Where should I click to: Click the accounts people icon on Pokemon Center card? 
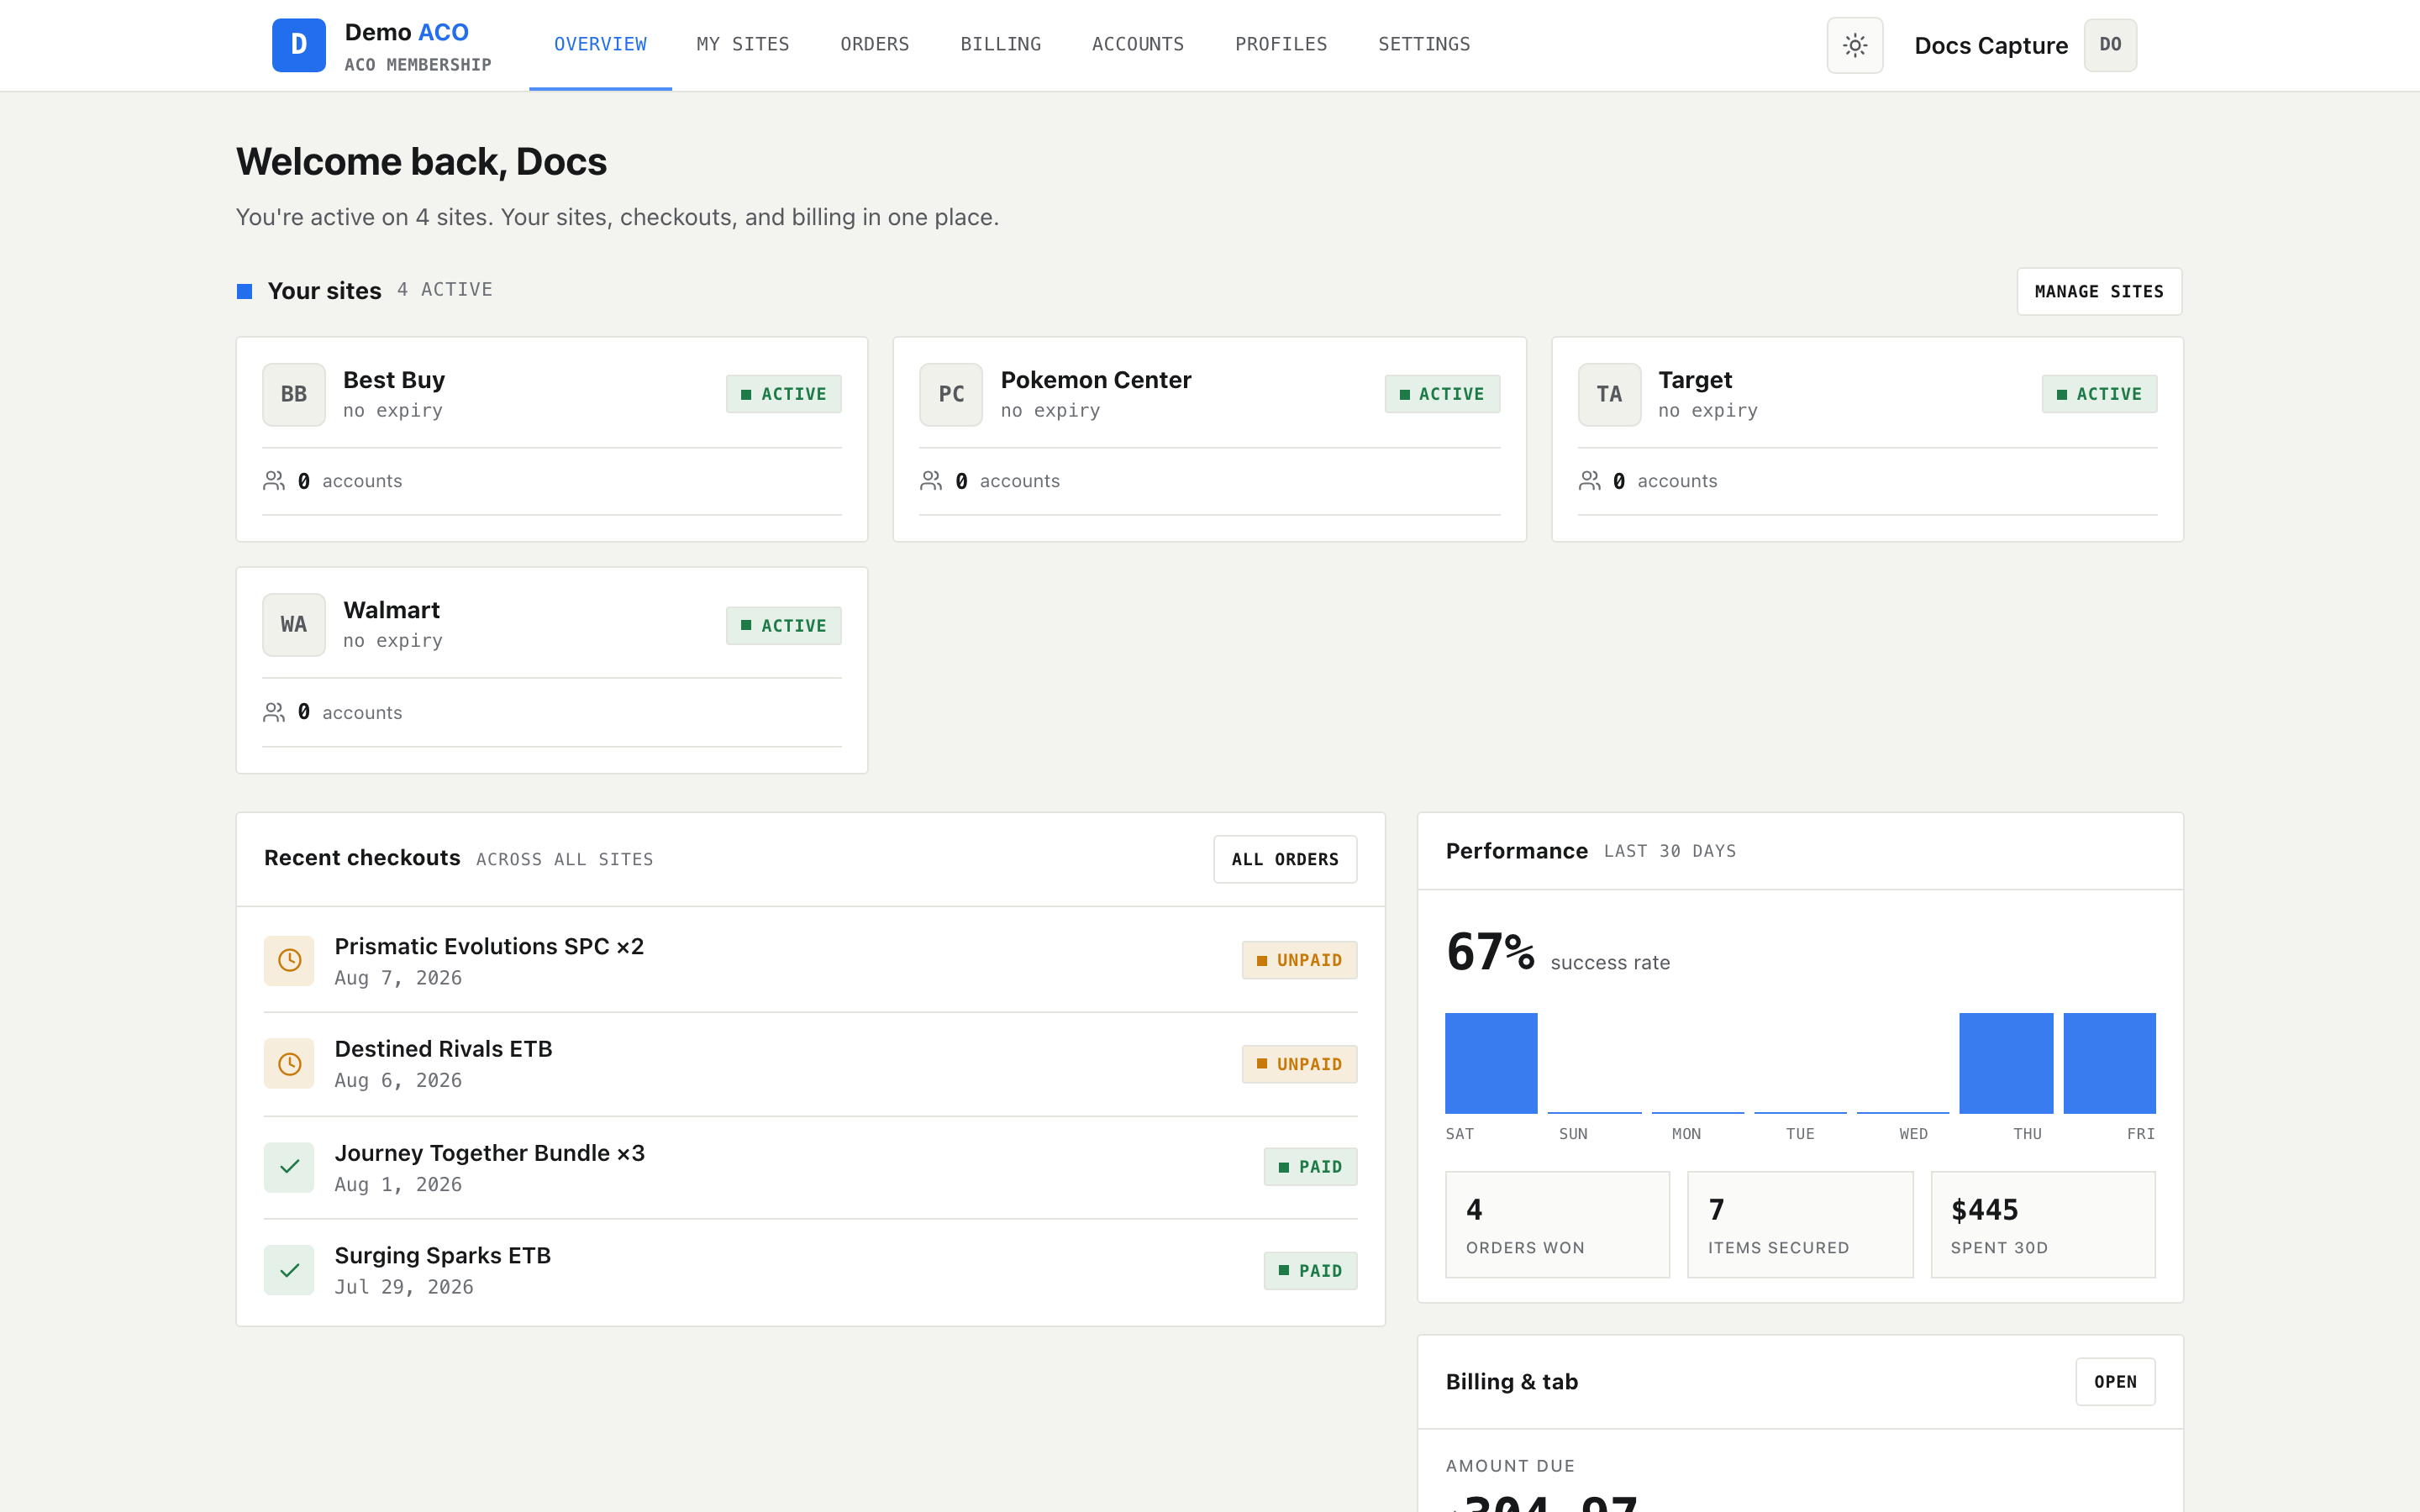[931, 481]
